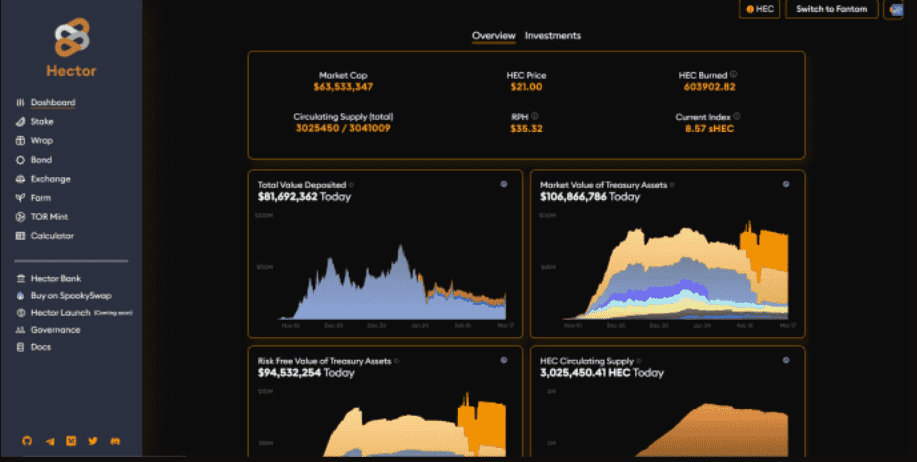The height and width of the screenshot is (462, 917).
Task: Click the Circulating Supply value 3025450 / 3041009
Action: (343, 128)
